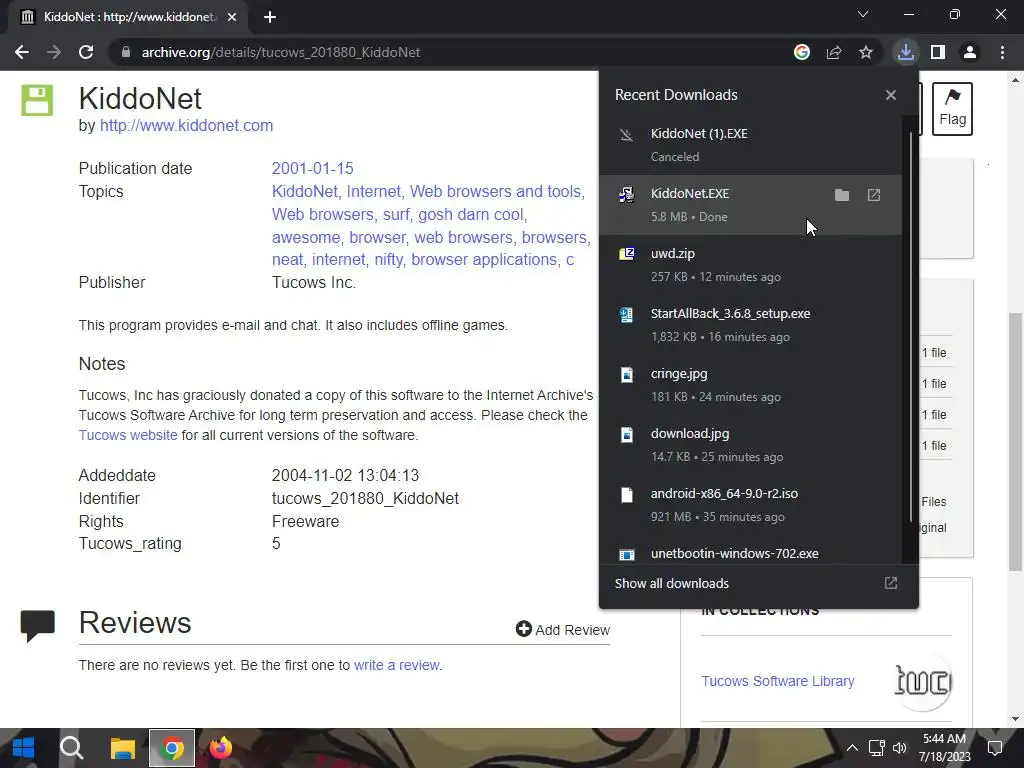Go back to previous page
This screenshot has width=1024, height=768.
click(x=22, y=52)
